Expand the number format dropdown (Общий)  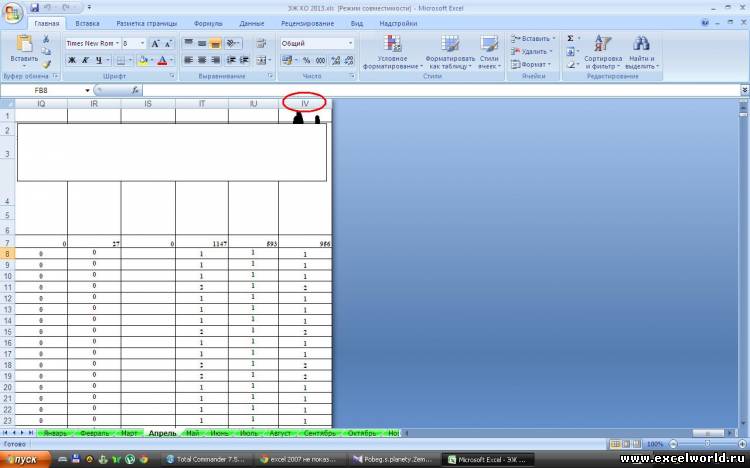pyautogui.click(x=350, y=44)
